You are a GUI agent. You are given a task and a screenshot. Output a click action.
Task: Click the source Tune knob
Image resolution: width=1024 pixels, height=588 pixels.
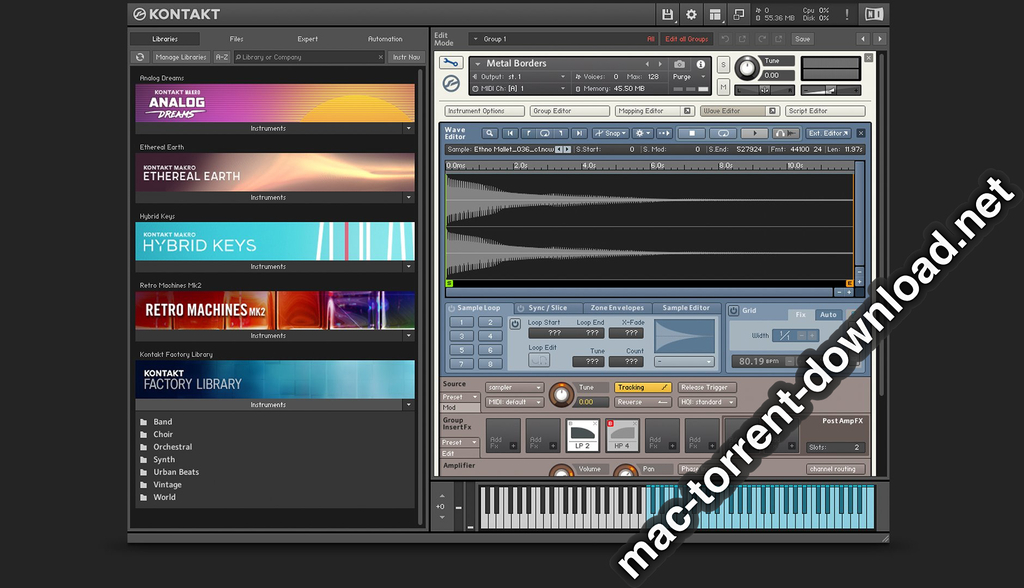560,395
